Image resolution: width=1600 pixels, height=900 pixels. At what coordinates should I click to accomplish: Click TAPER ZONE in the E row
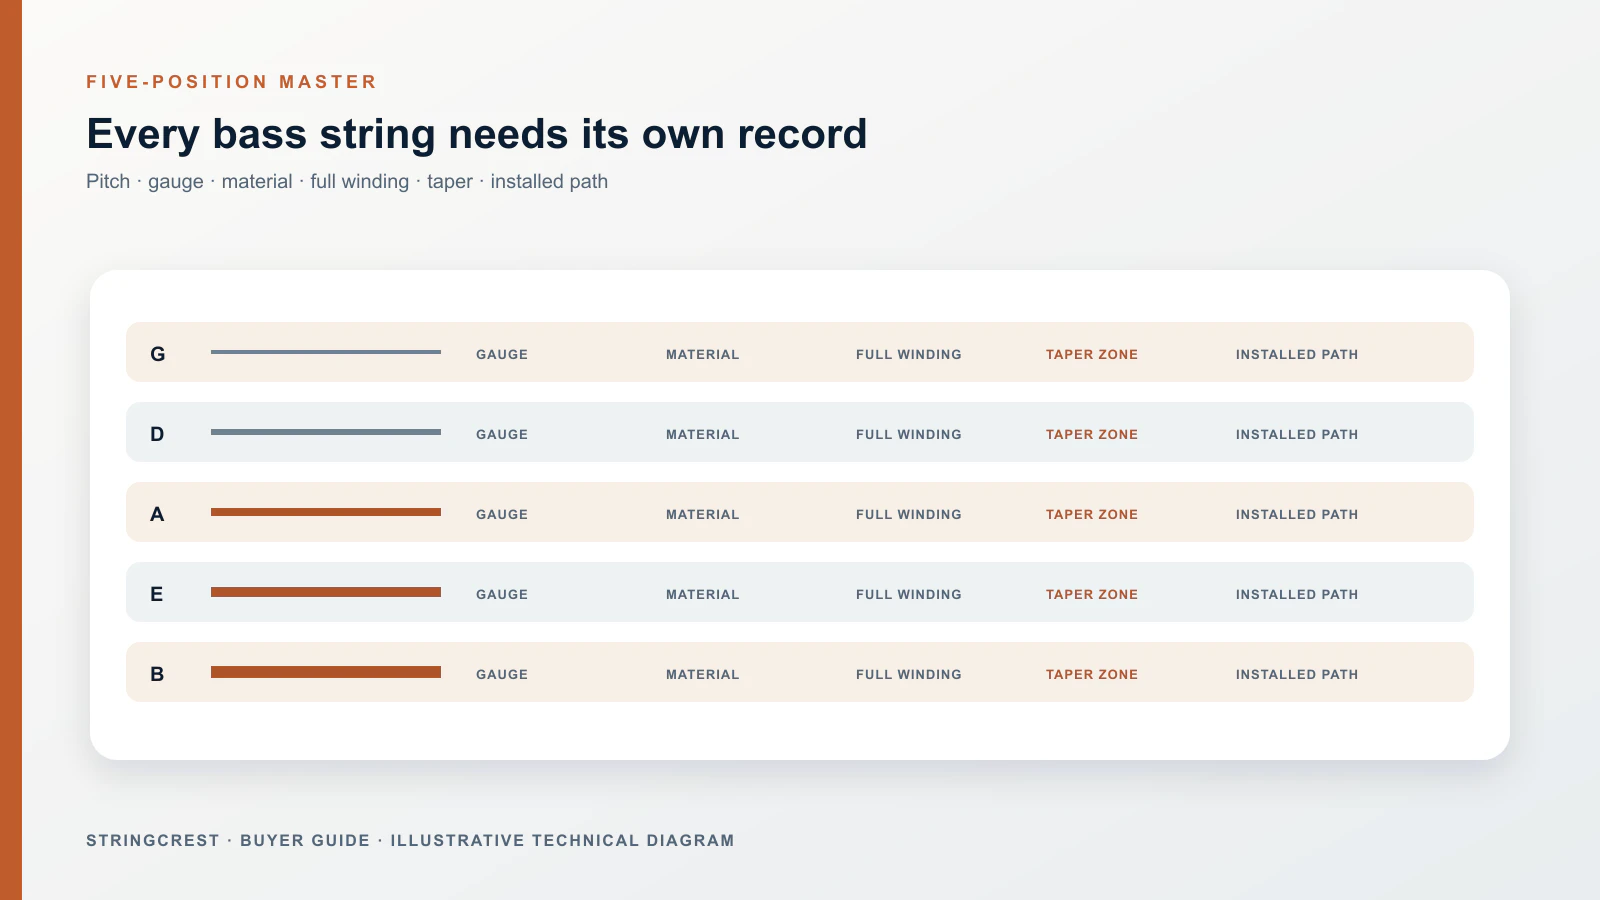[x=1092, y=595]
